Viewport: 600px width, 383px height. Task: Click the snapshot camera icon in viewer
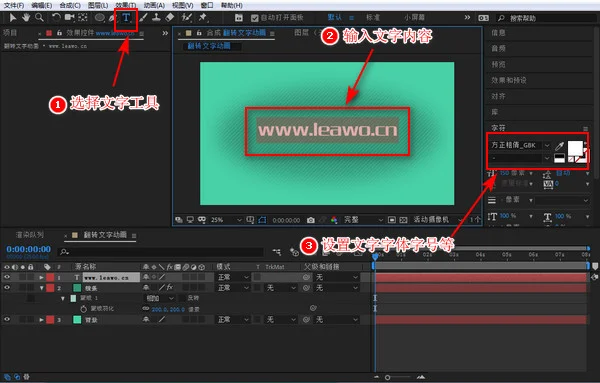(x=311, y=220)
